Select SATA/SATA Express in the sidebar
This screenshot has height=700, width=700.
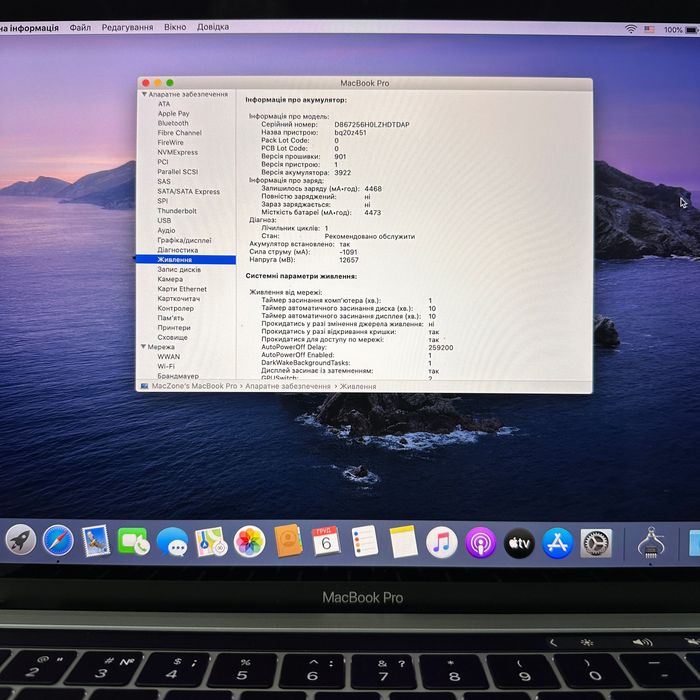pos(188,192)
